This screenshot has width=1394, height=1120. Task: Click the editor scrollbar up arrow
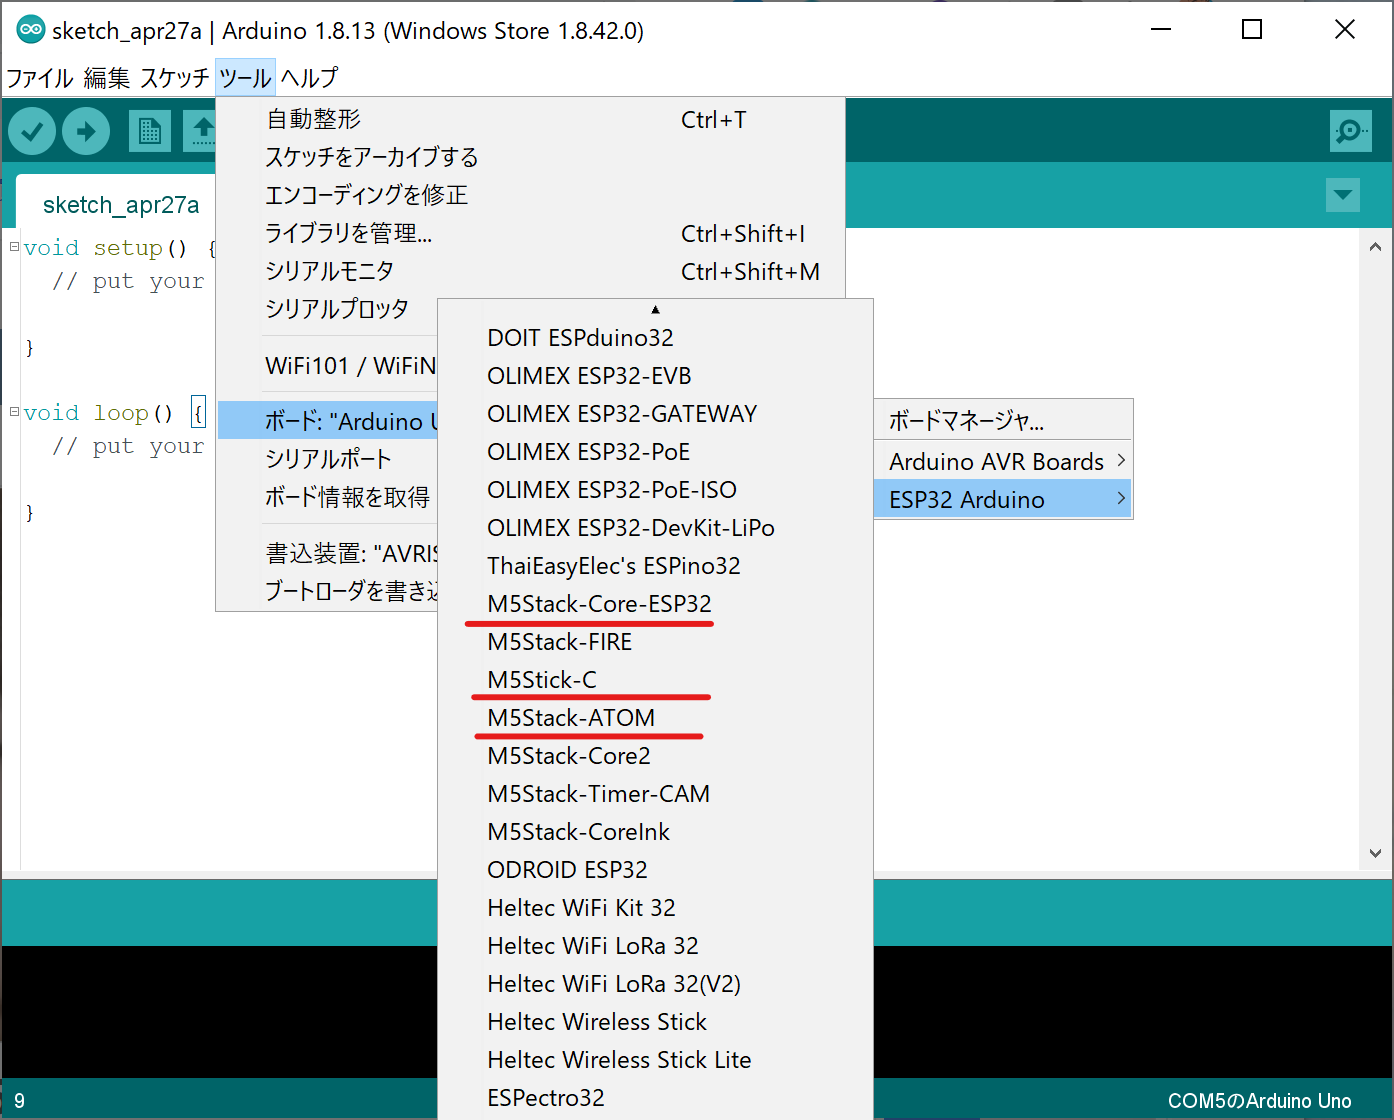click(x=1375, y=246)
